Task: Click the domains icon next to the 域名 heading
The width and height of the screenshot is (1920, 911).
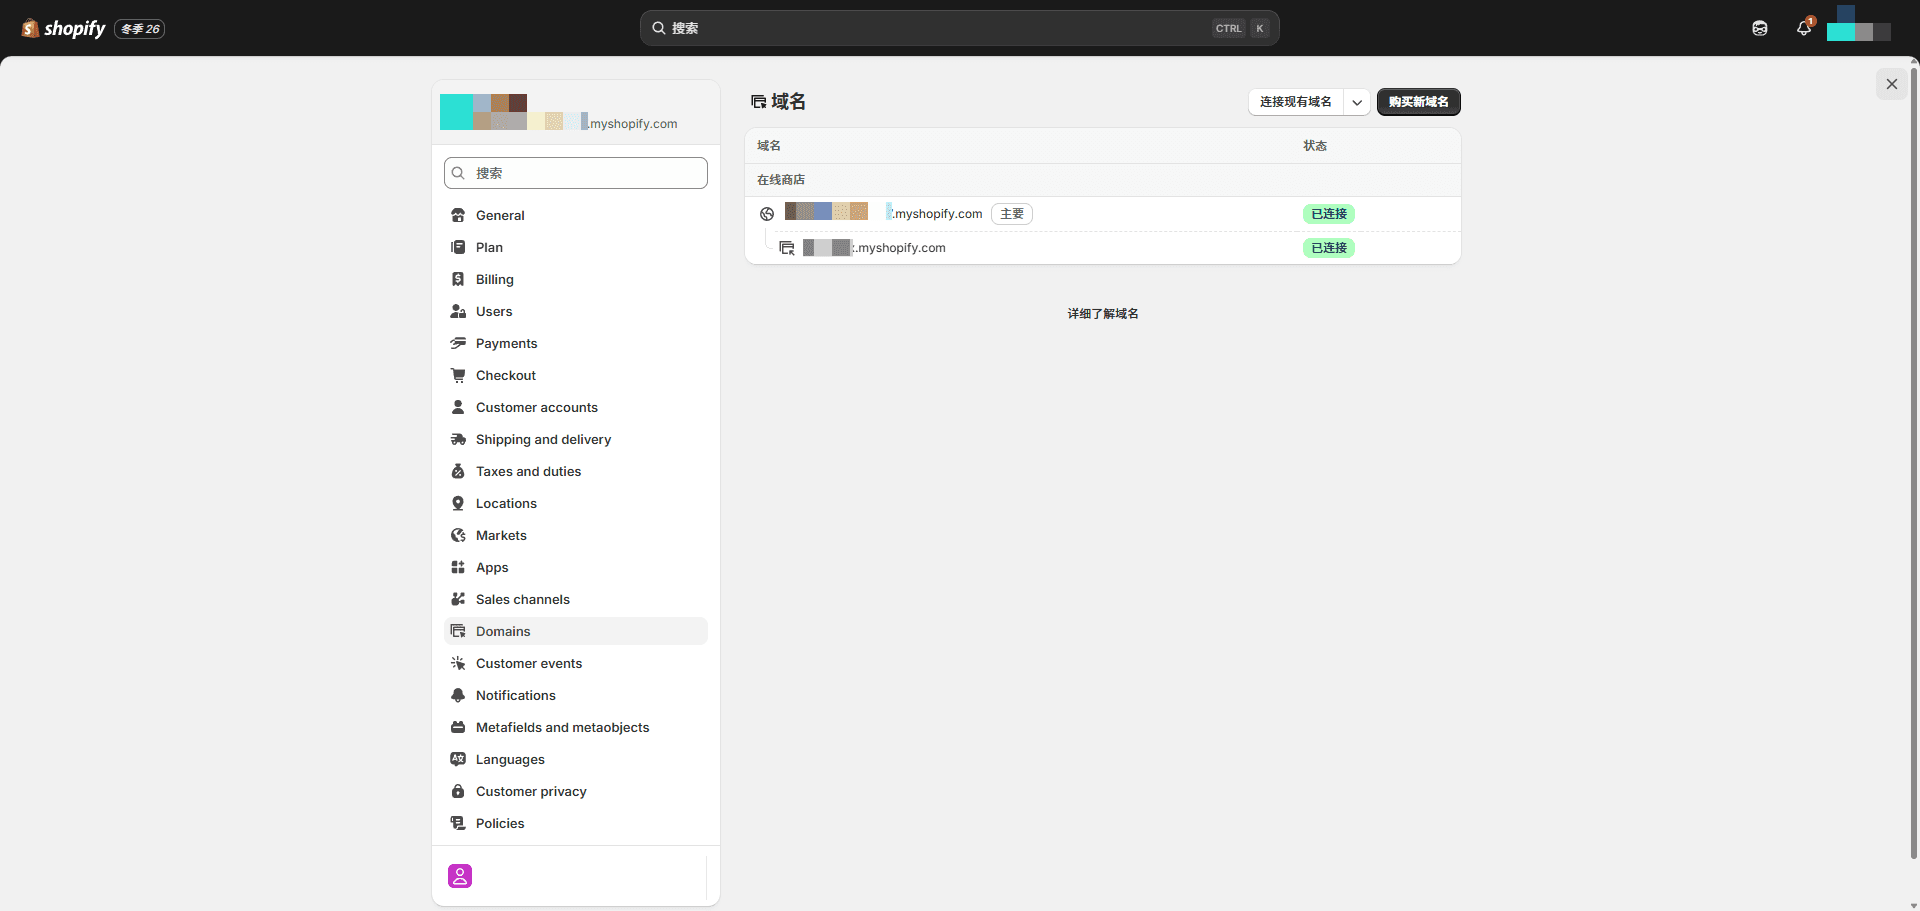Action: [759, 100]
